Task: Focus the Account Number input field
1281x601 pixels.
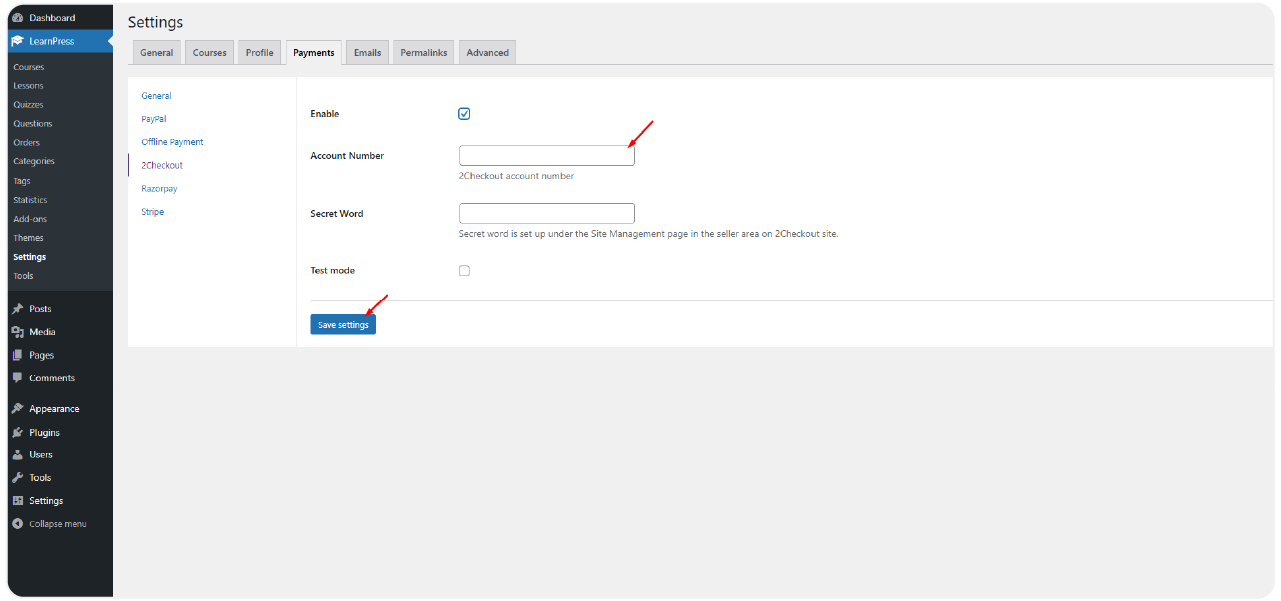Action: (x=546, y=156)
